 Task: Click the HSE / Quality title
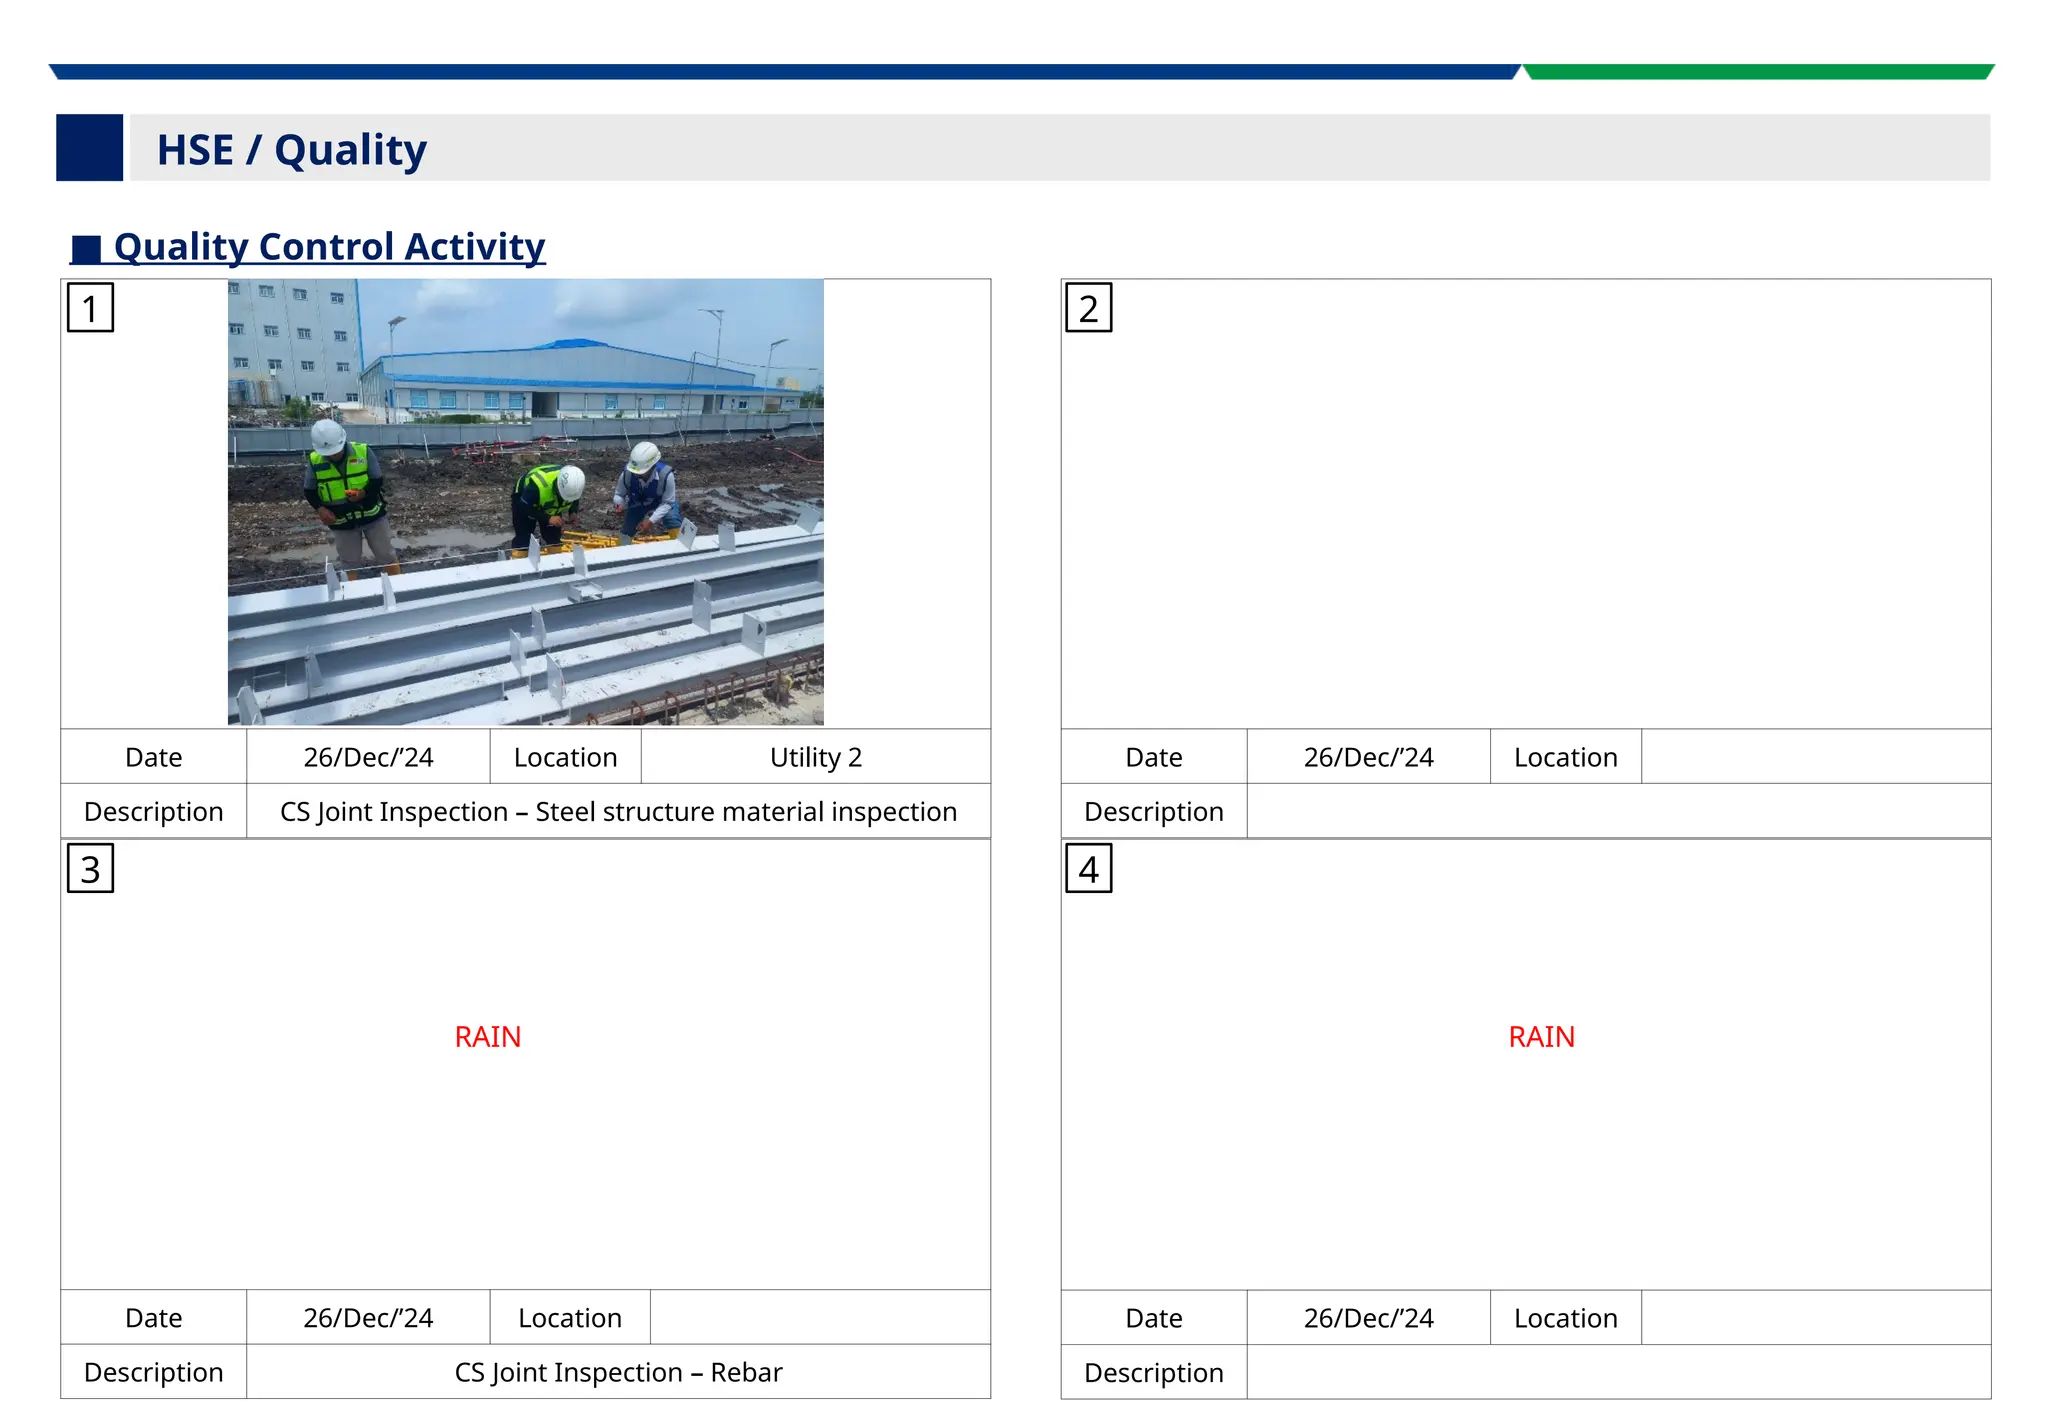point(291,150)
